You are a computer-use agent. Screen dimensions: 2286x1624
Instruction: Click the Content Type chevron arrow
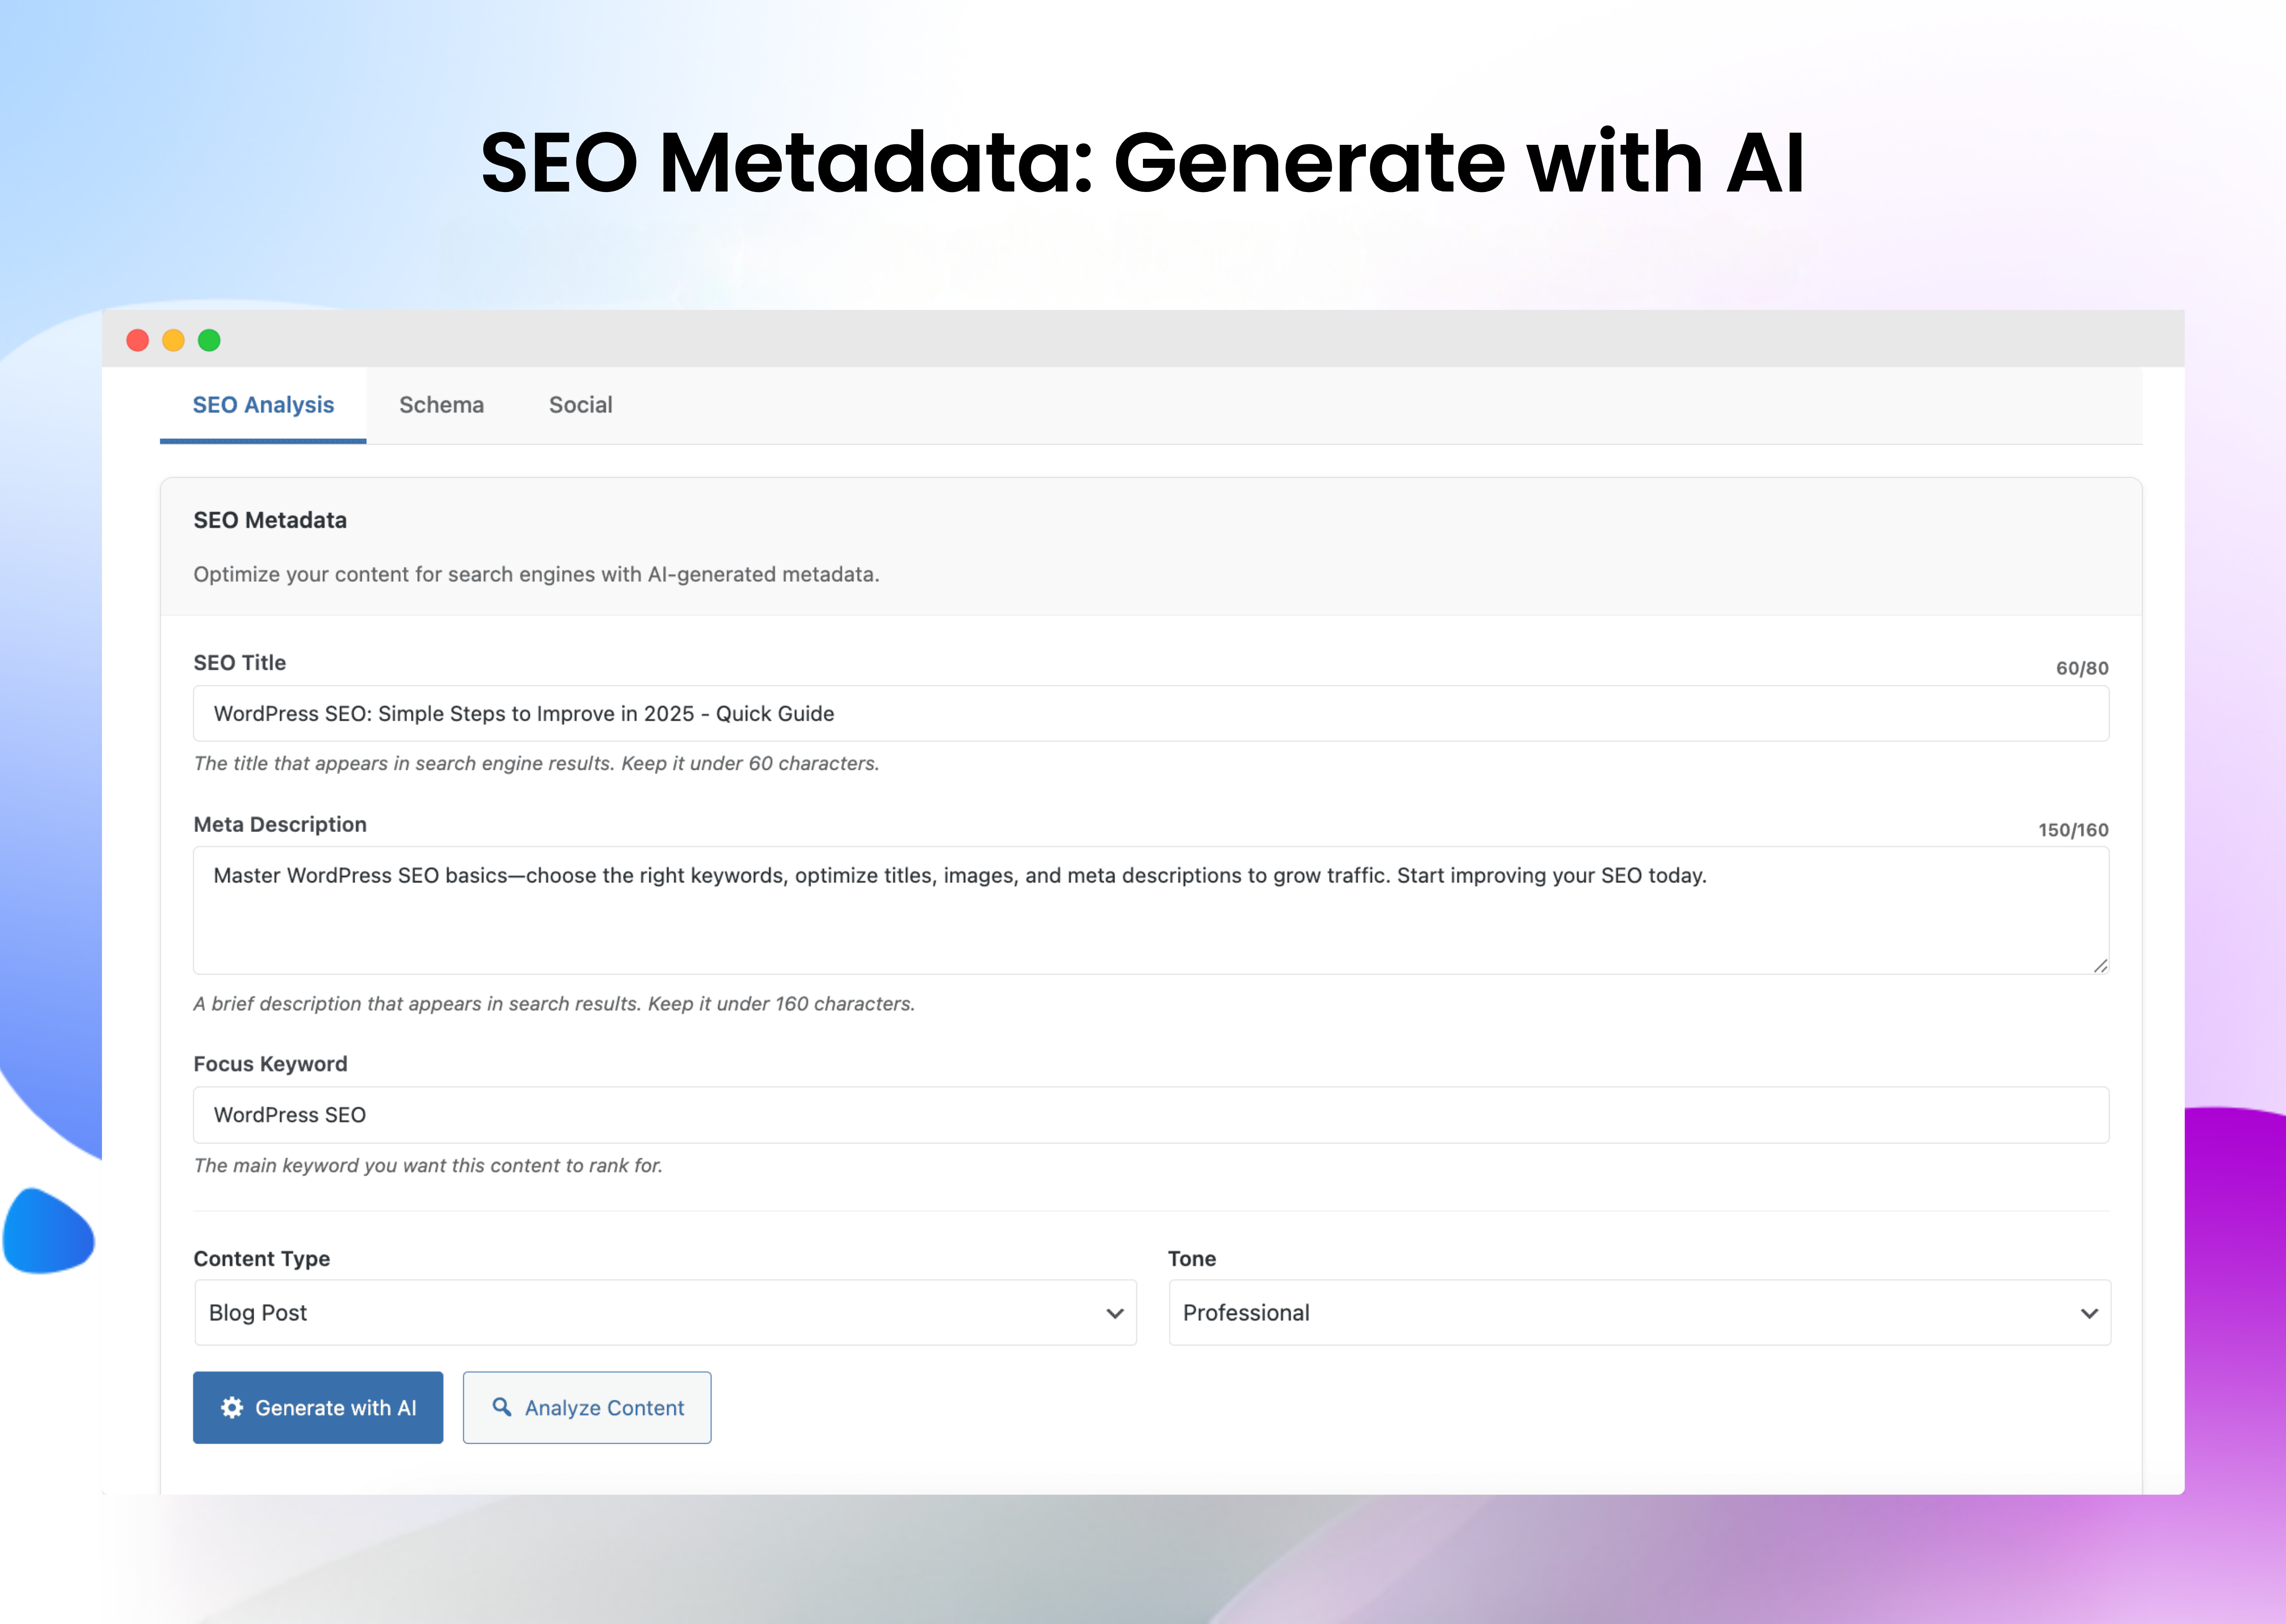pyautogui.click(x=1114, y=1313)
